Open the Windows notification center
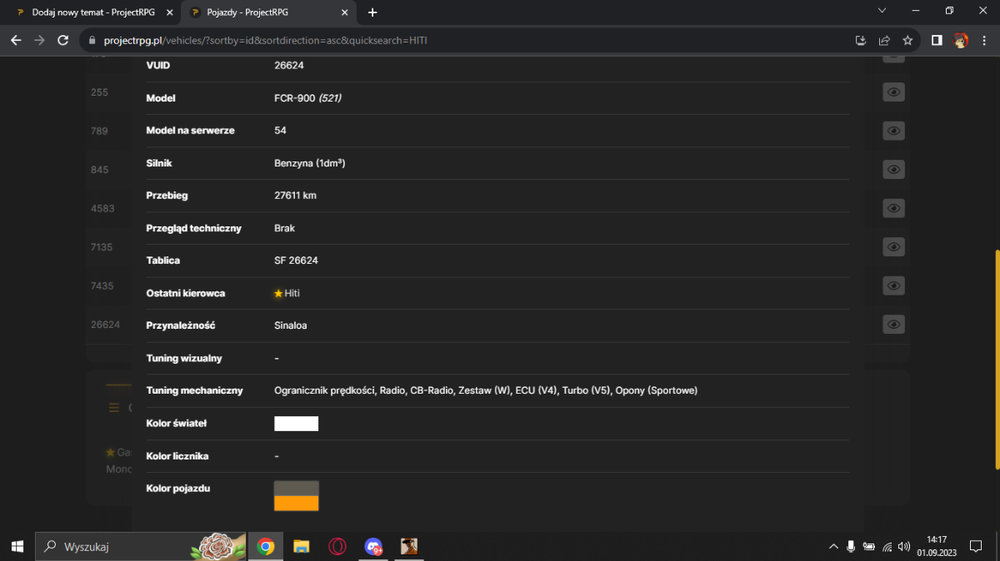Image resolution: width=1000 pixels, height=561 pixels. pos(976,546)
